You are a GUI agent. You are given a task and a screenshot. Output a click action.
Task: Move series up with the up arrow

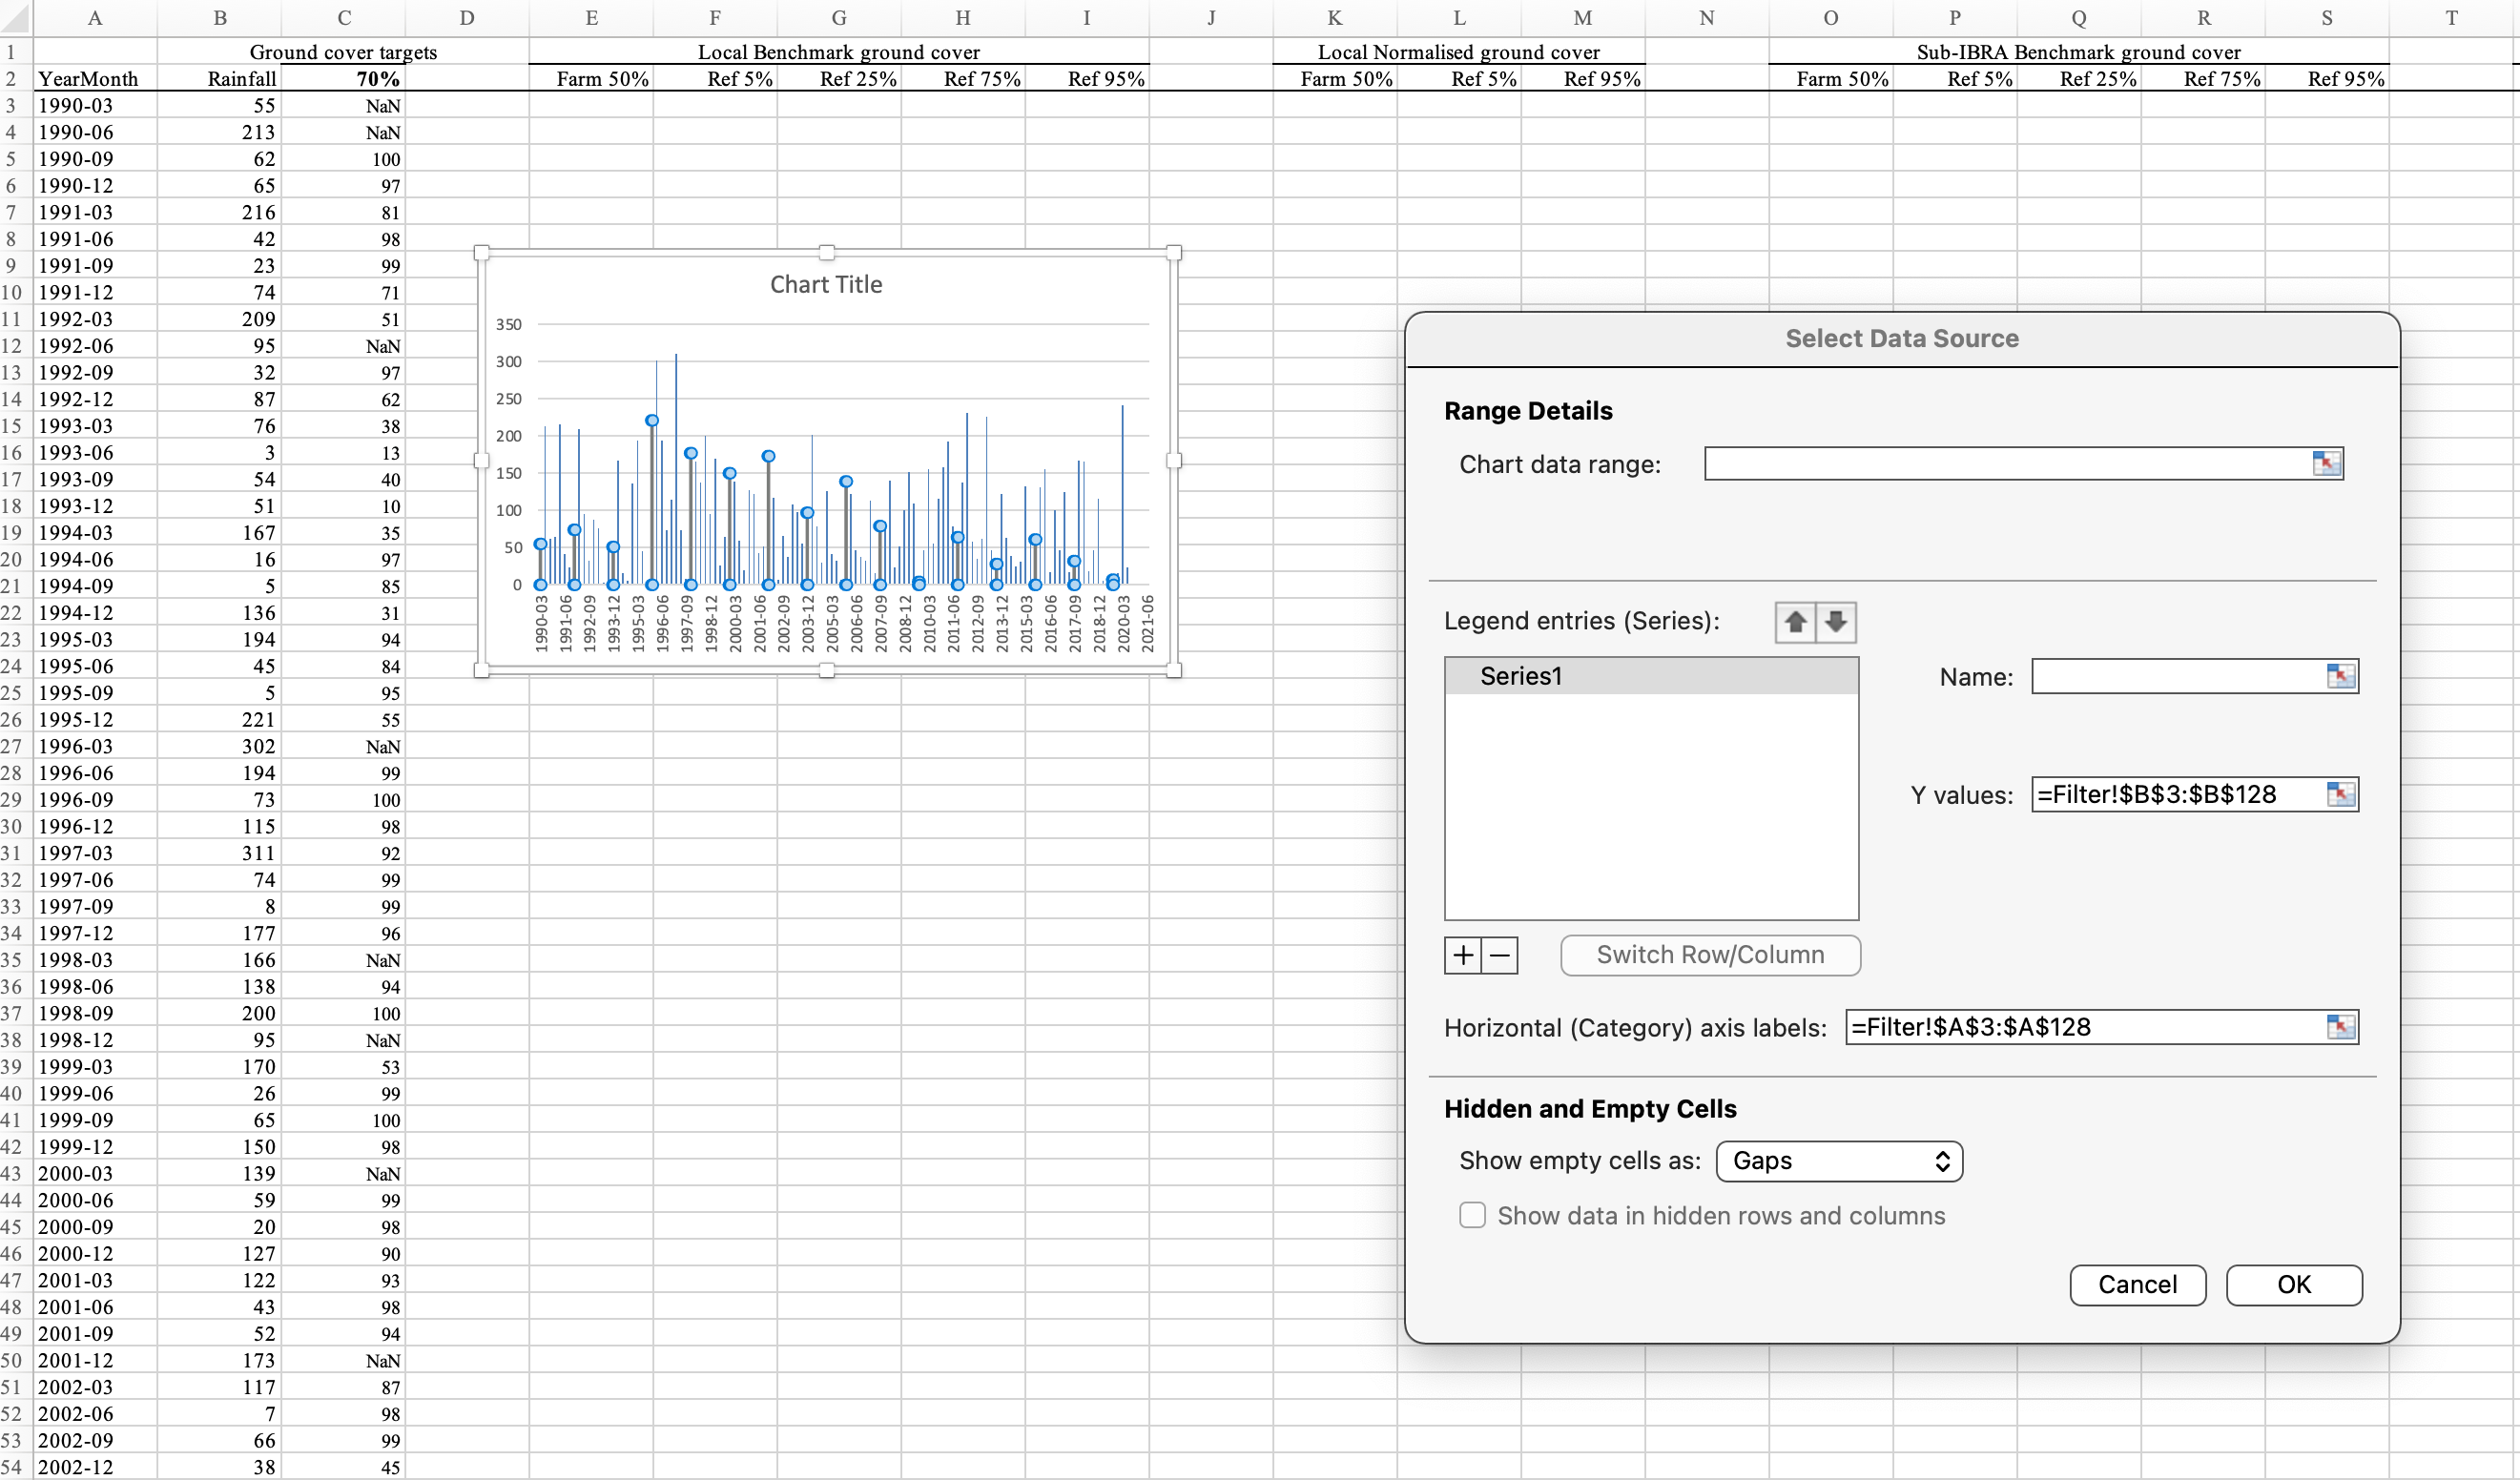1795,622
